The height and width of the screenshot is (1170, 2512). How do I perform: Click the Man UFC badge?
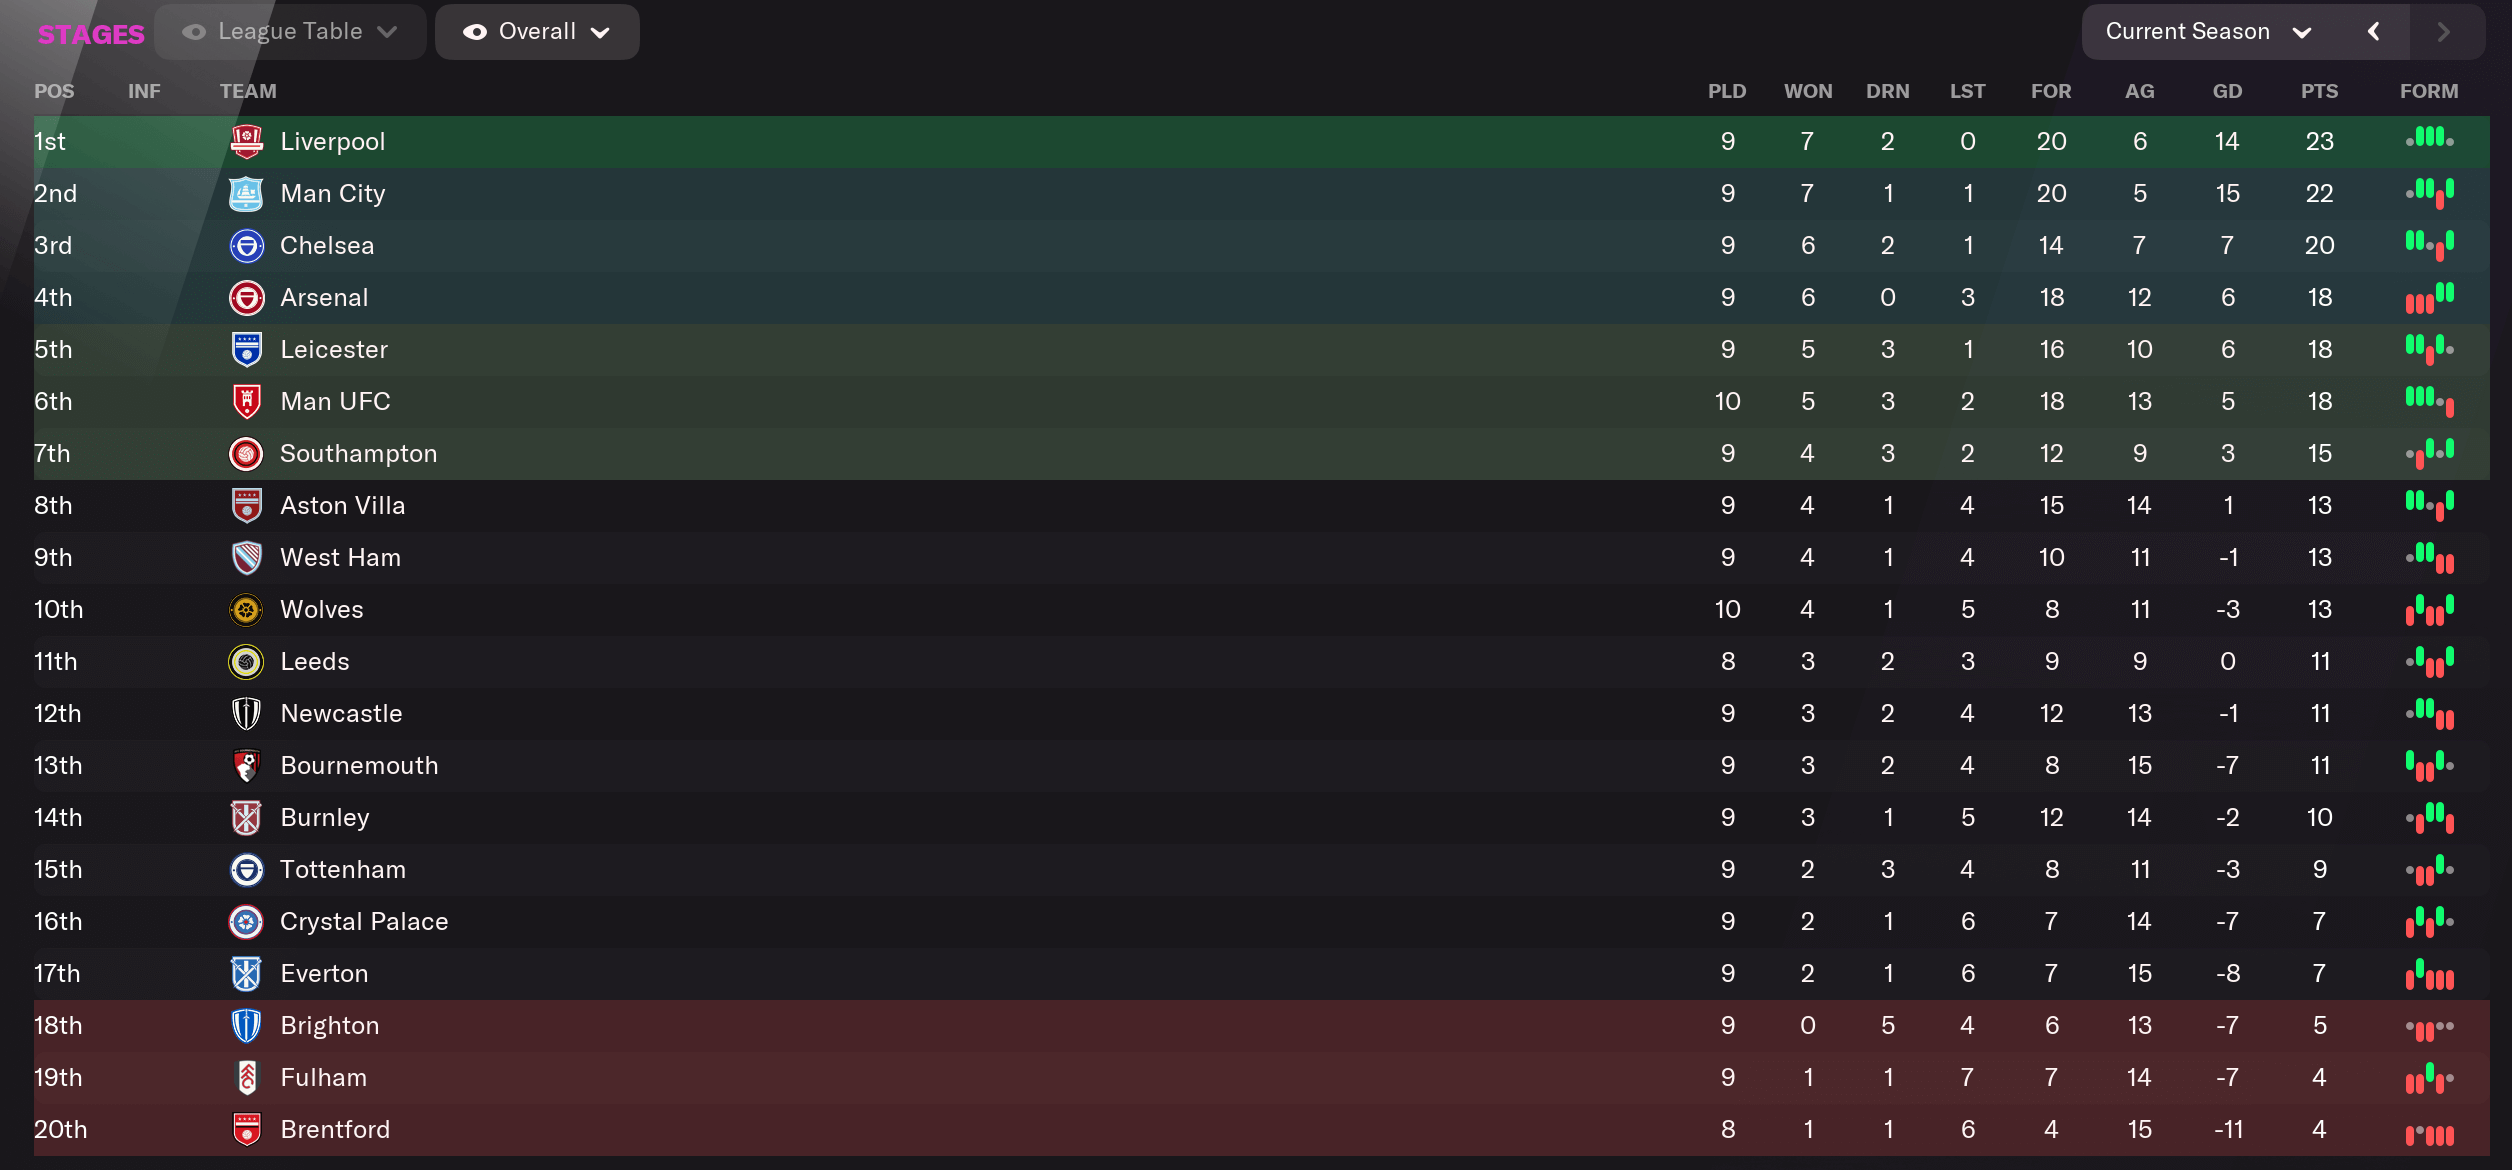[245, 400]
